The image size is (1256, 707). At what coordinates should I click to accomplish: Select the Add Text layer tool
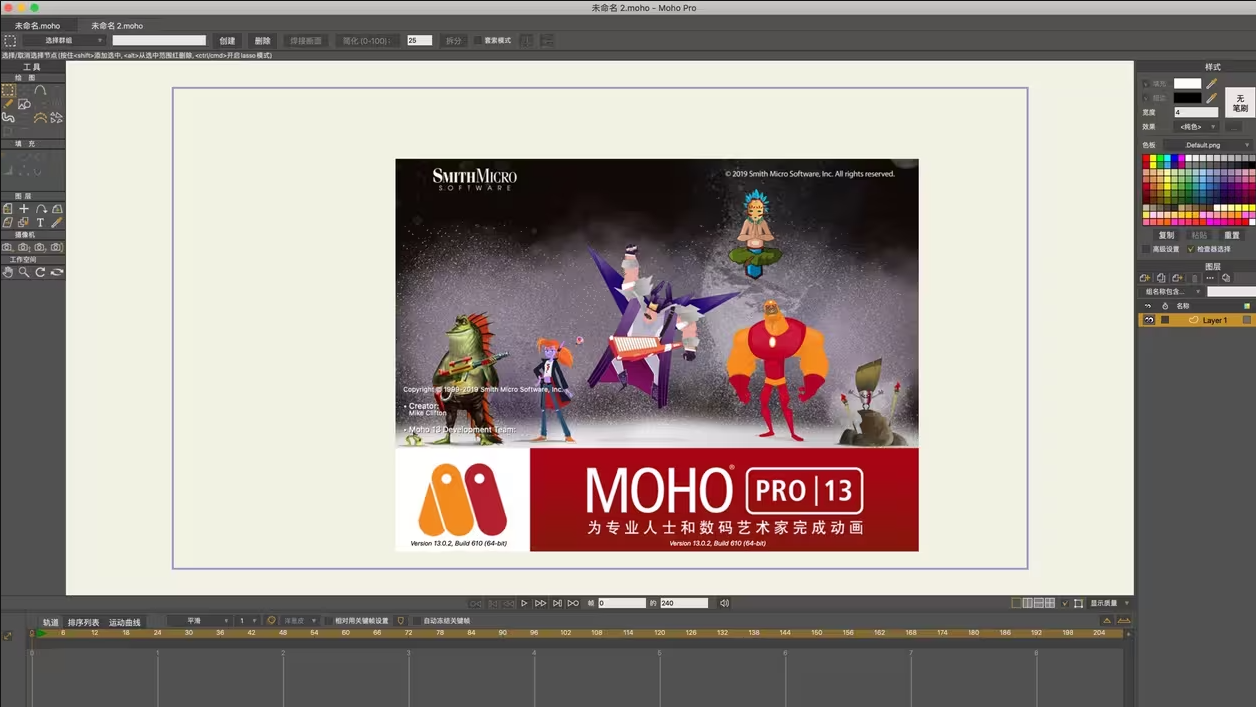pyautogui.click(x=40, y=222)
